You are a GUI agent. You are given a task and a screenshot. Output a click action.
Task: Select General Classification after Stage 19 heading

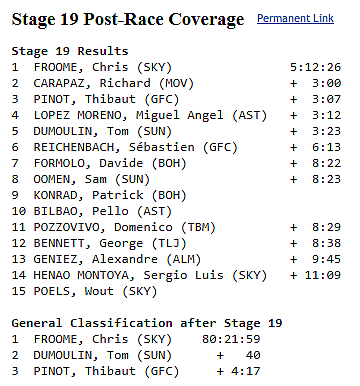147,323
